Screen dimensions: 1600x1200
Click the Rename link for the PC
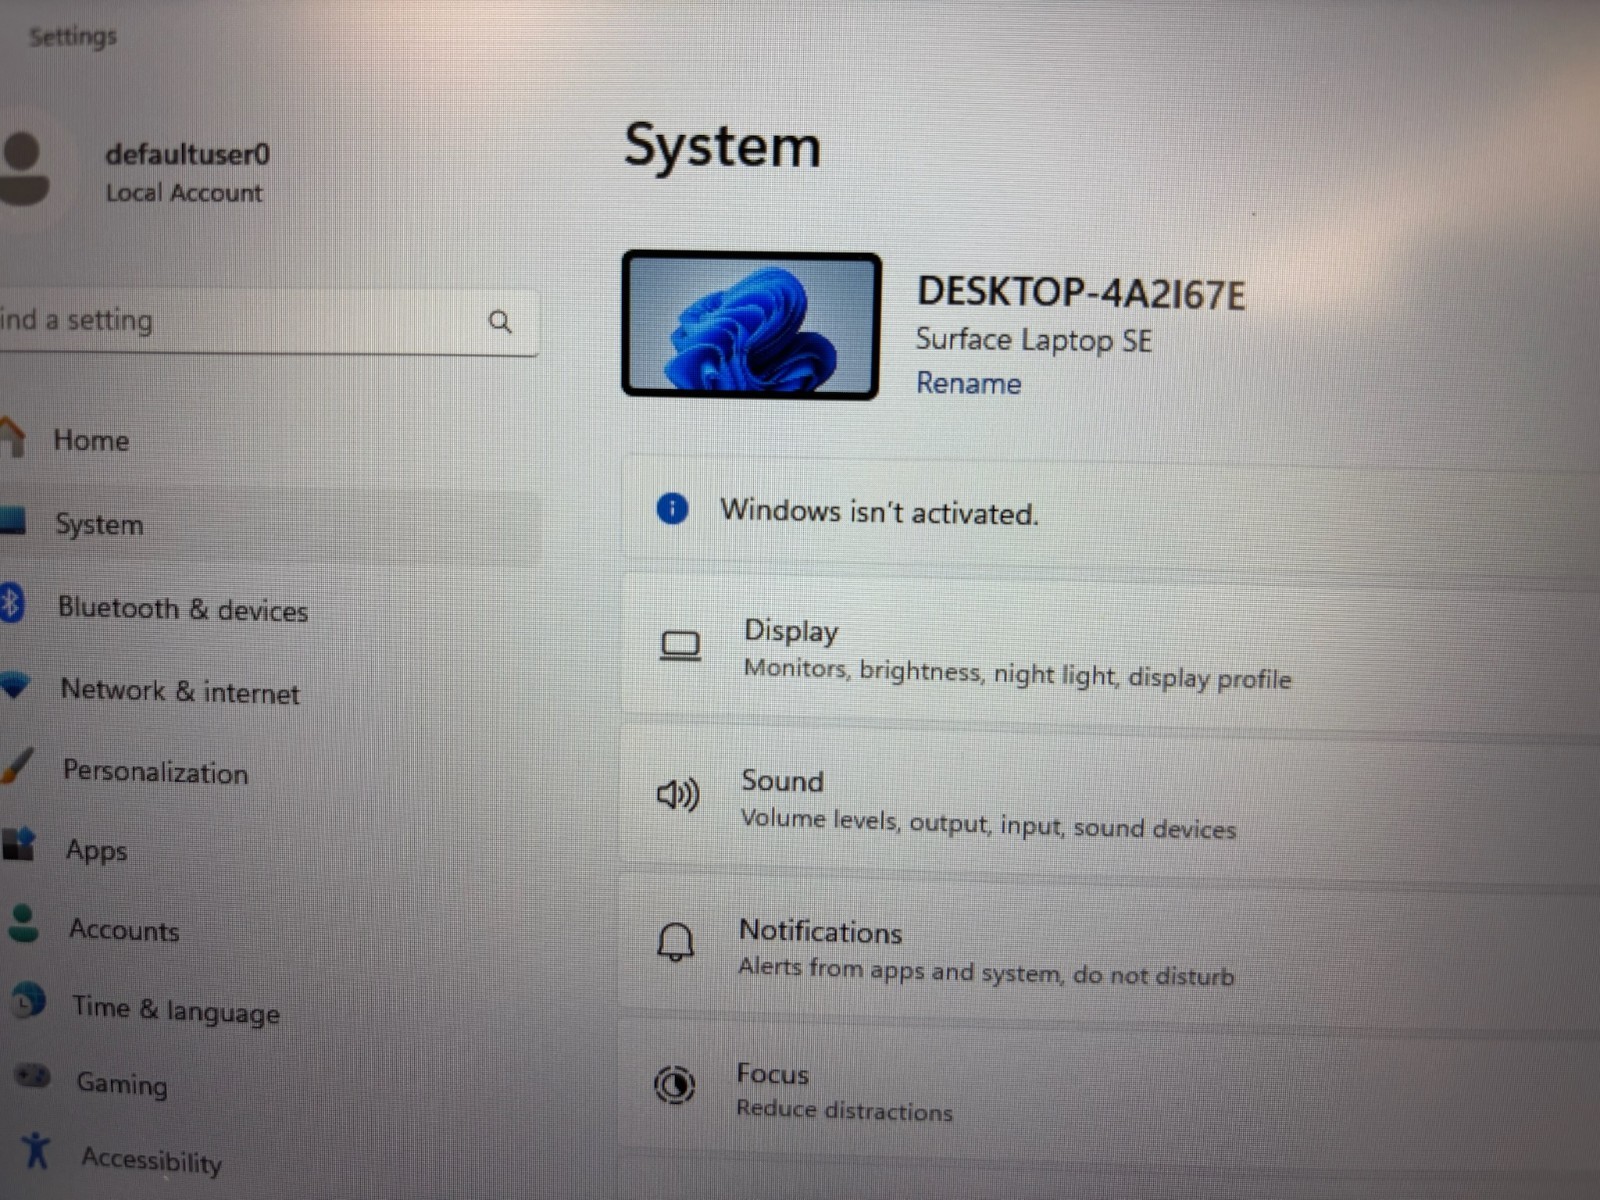[x=968, y=383]
